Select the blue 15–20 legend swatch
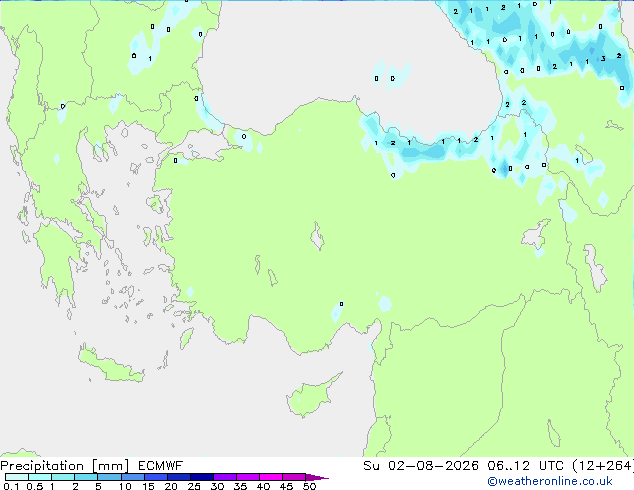This screenshot has height=490, width=634. click(x=156, y=477)
